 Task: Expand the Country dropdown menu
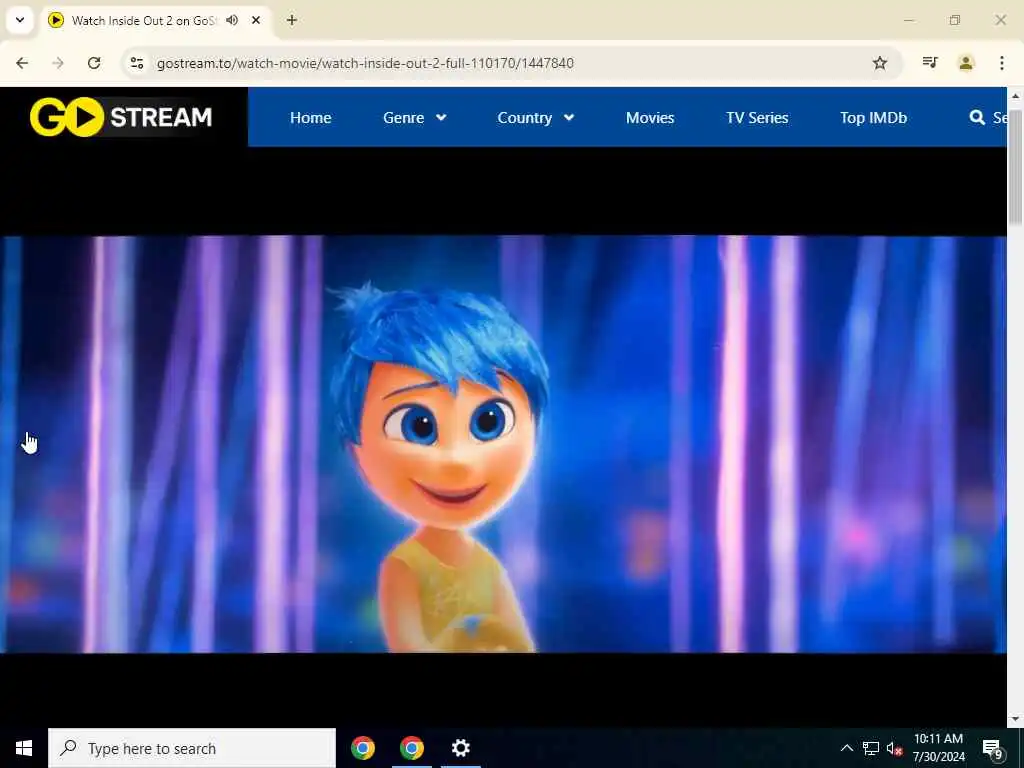(x=536, y=118)
